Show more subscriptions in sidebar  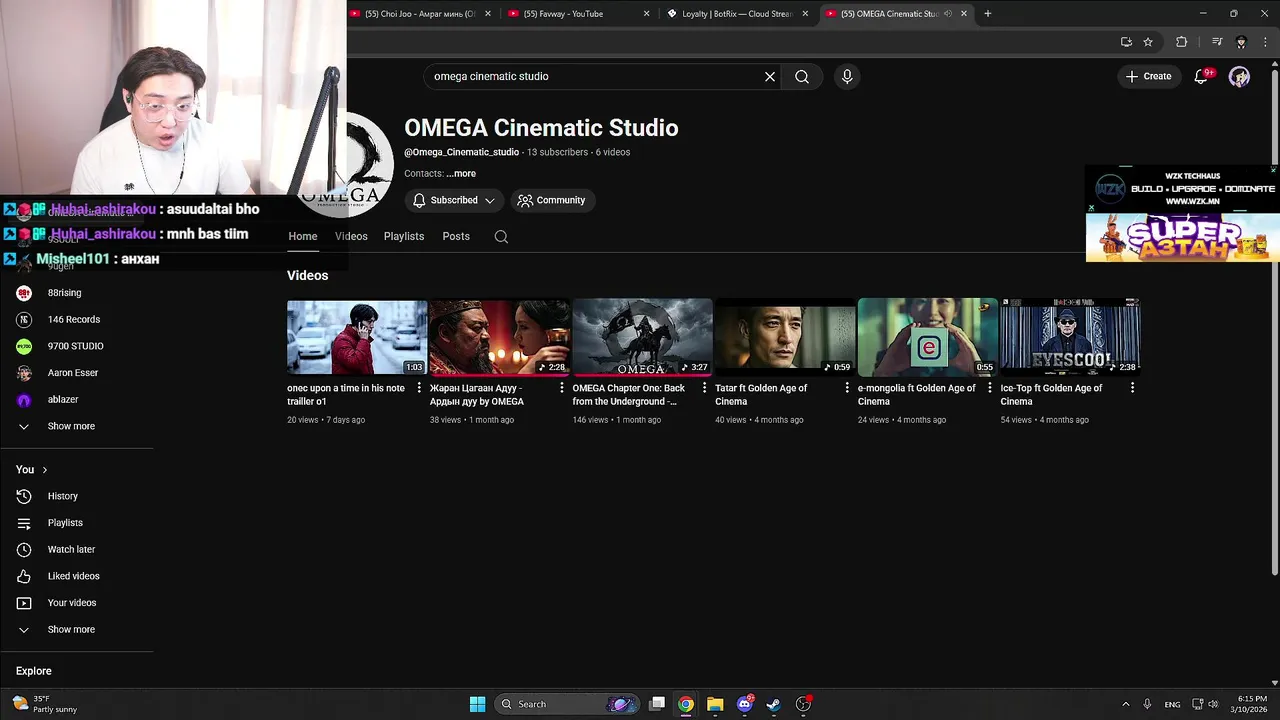71,426
